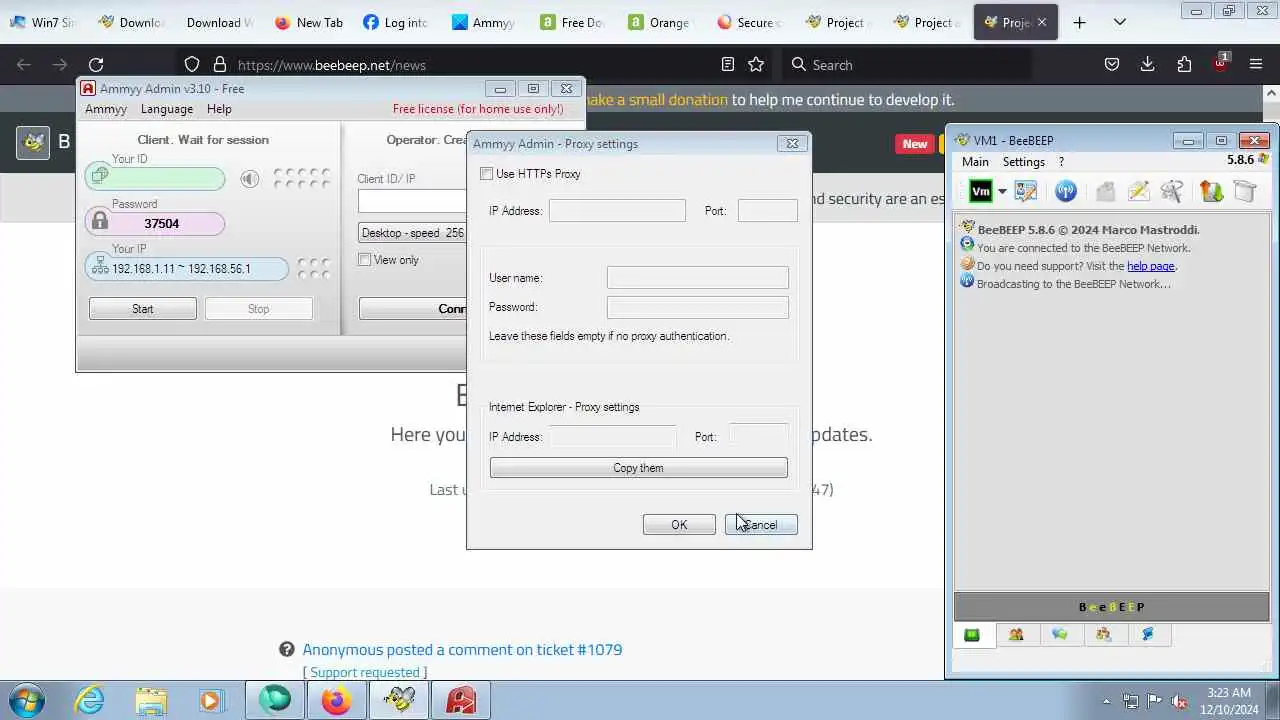Open the ? help menu in BeeBEEP
Viewport: 1280px width, 720px height.
[1061, 161]
